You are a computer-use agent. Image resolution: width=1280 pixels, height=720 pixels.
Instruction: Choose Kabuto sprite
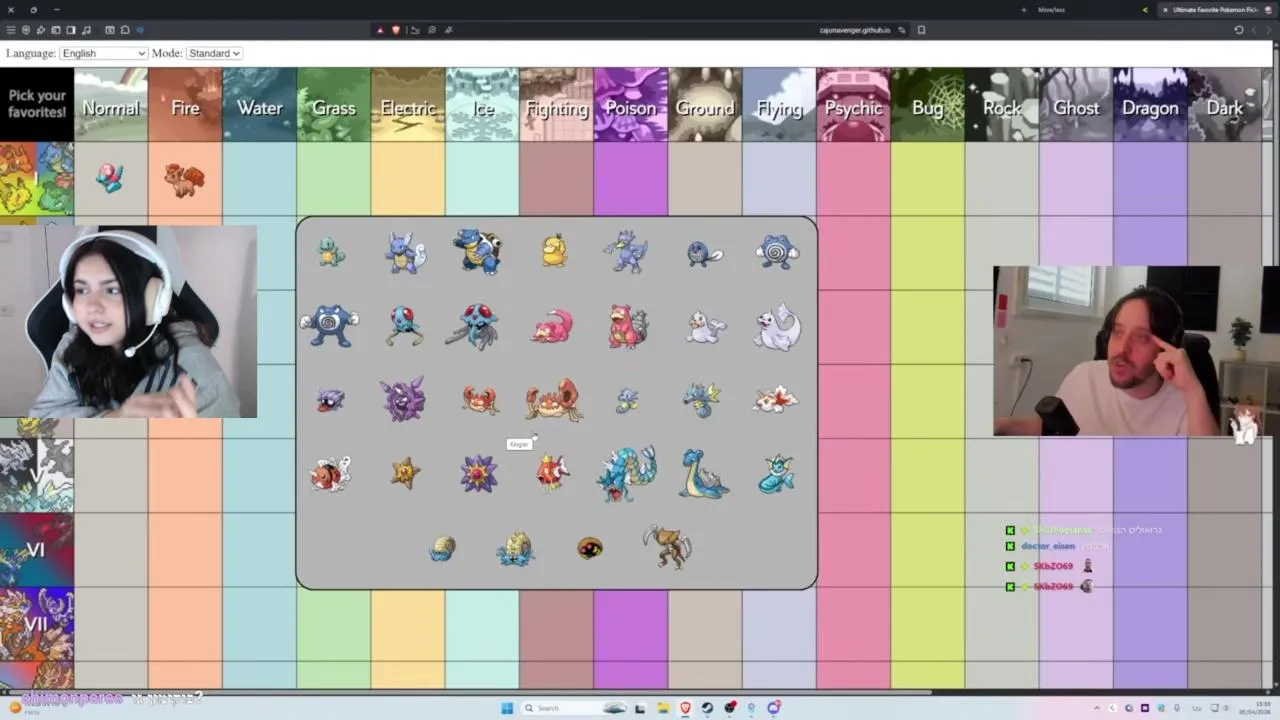click(x=590, y=548)
